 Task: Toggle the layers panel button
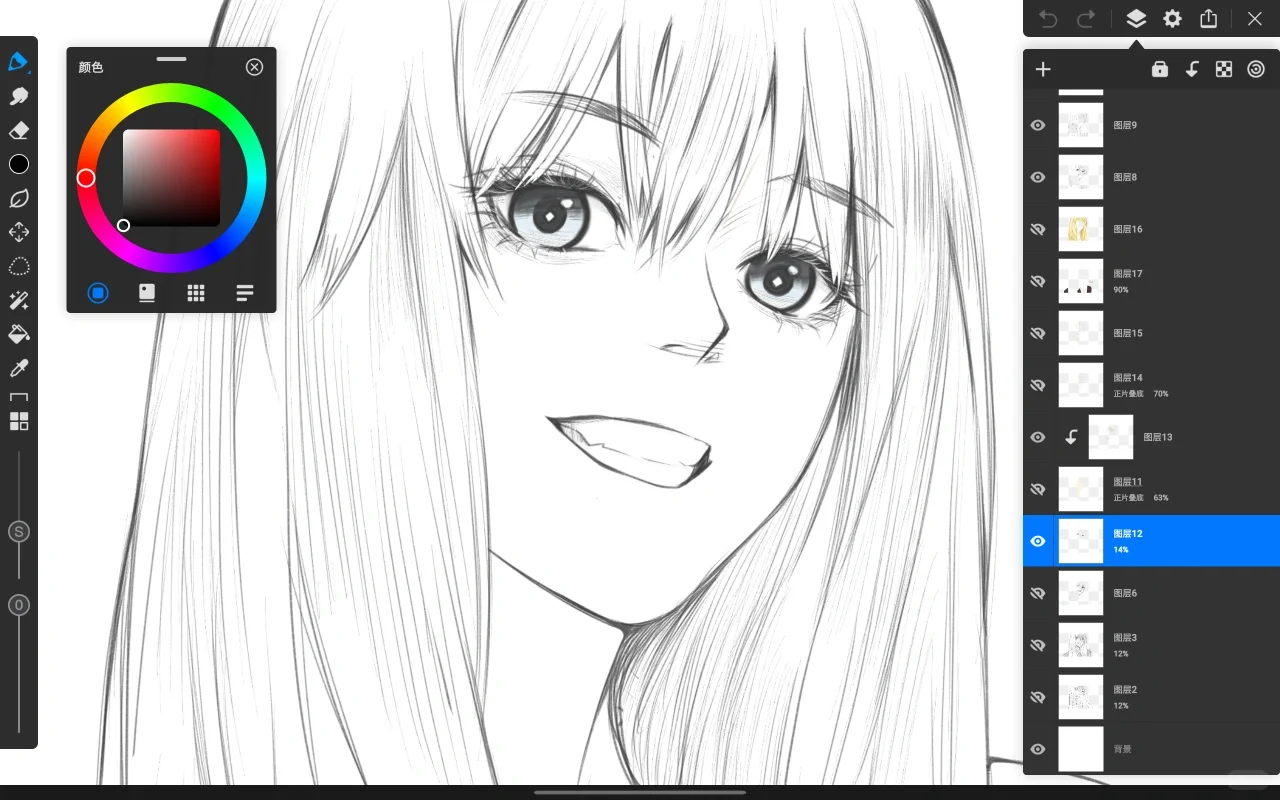tap(1136, 19)
